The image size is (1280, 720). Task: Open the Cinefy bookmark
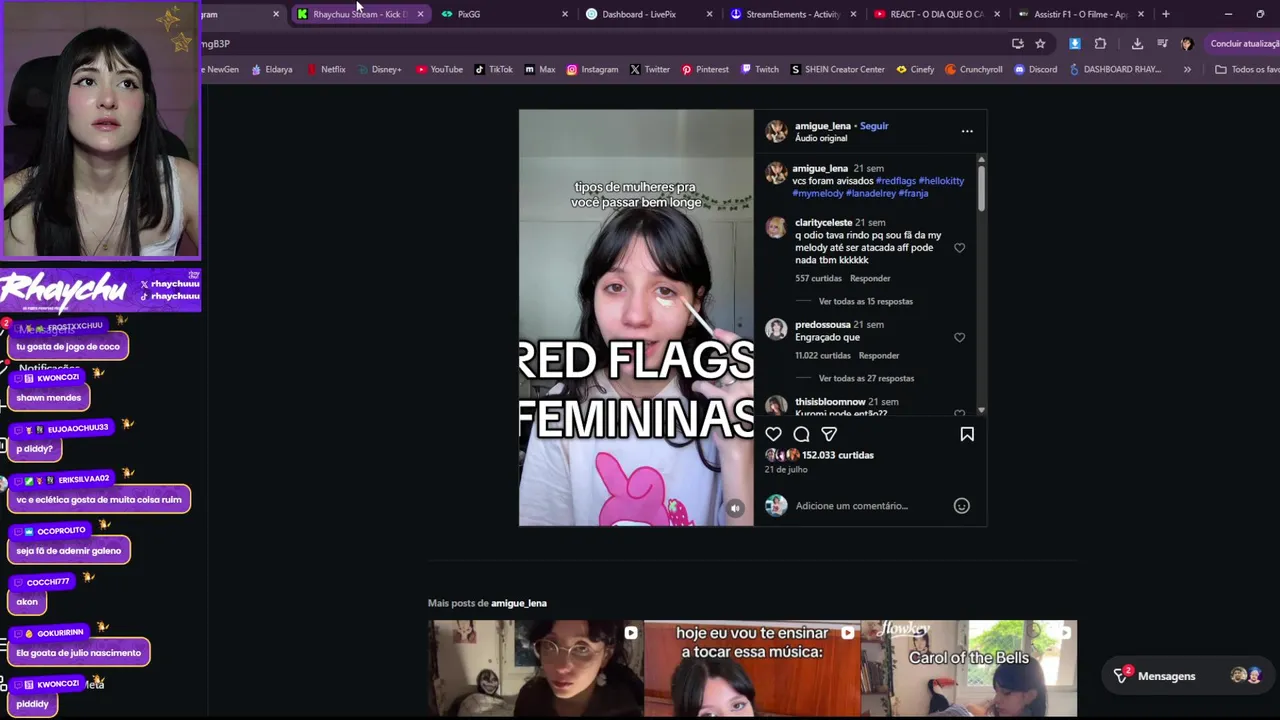point(915,70)
